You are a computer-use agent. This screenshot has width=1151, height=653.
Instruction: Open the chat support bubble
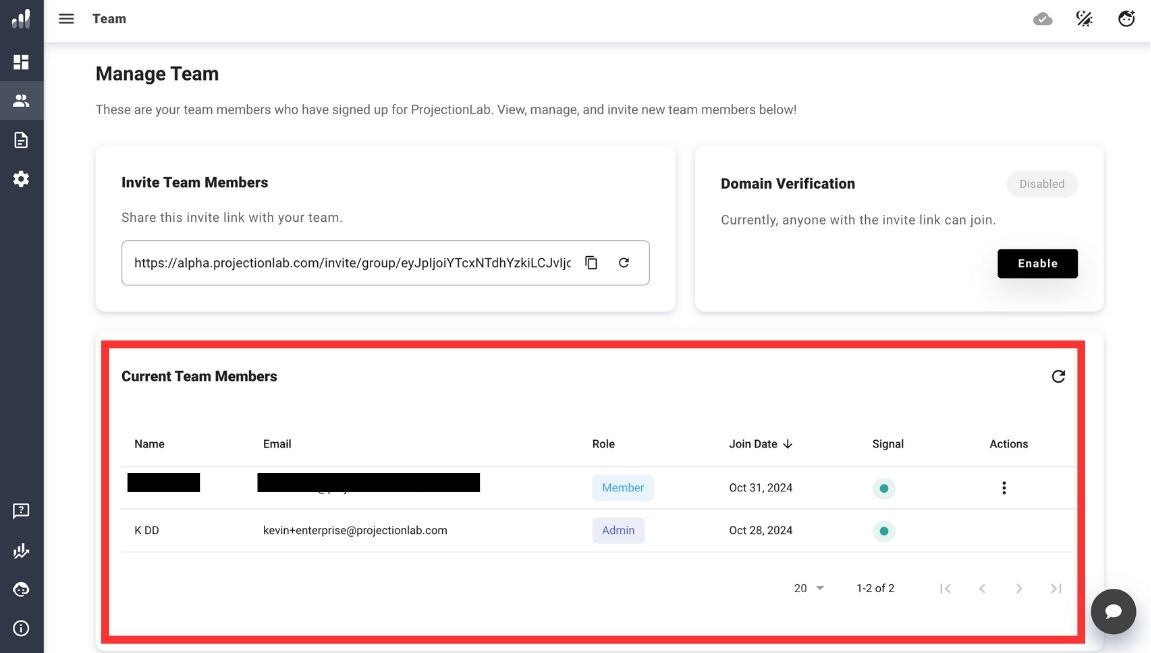tap(1113, 611)
